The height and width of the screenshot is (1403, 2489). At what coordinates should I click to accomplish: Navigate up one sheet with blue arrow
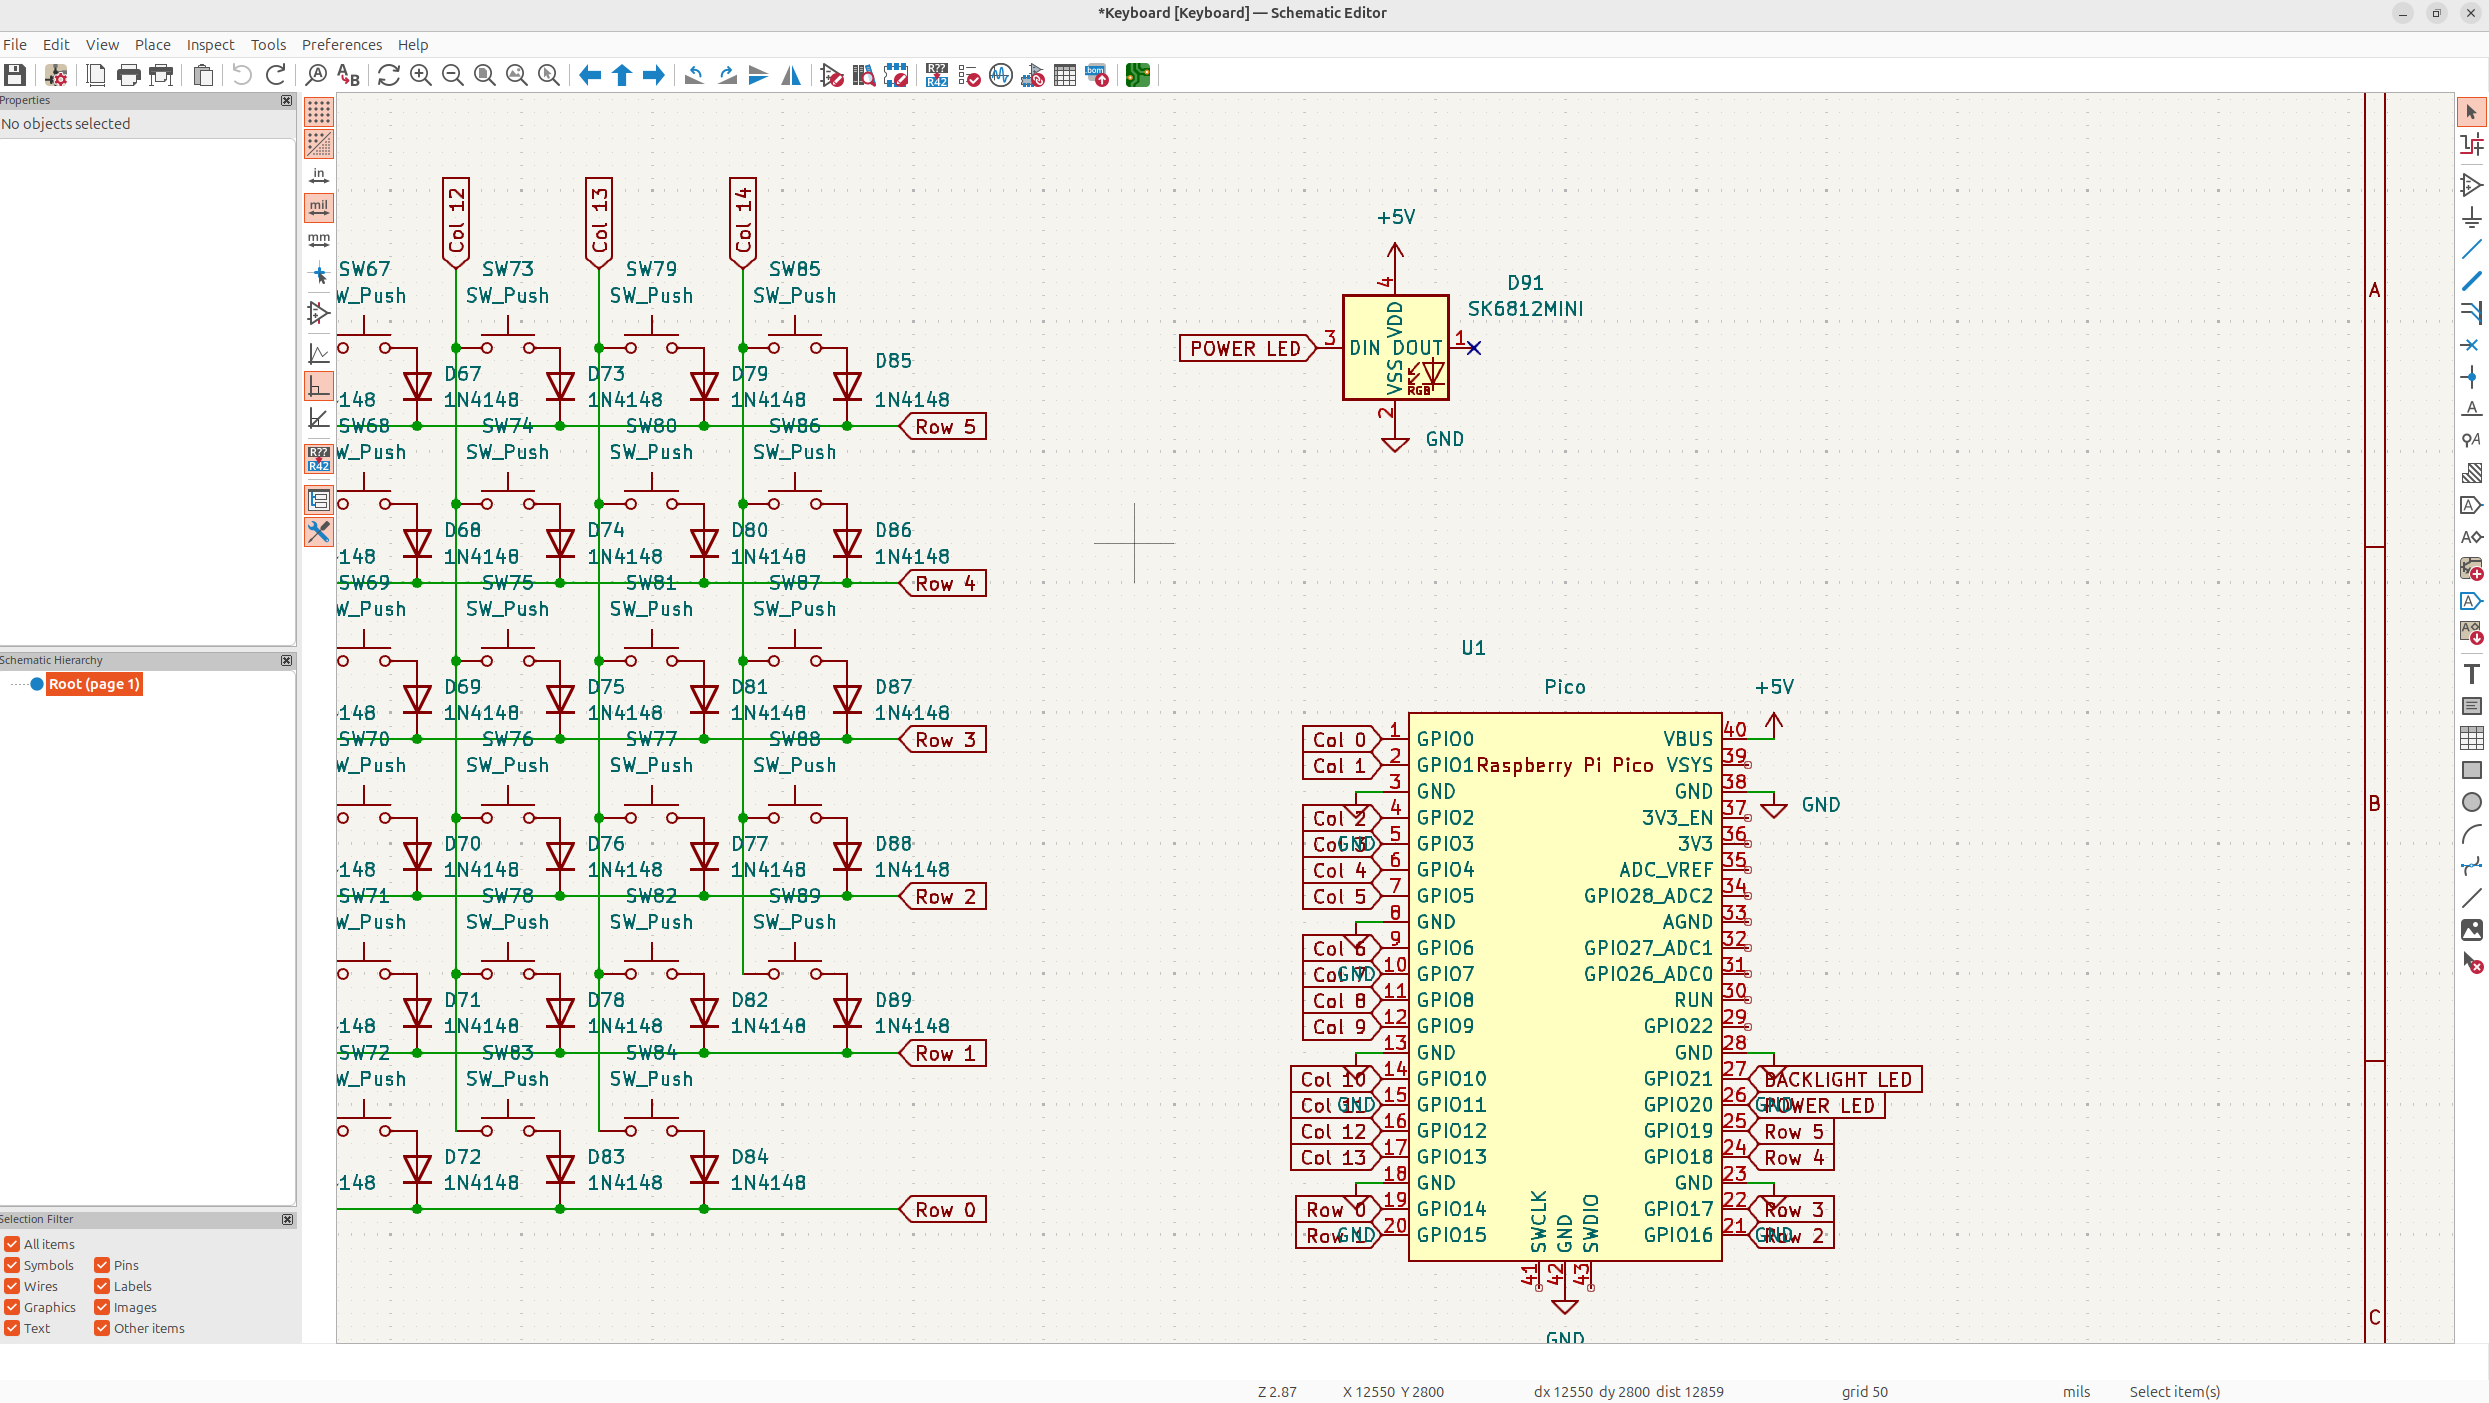622,75
